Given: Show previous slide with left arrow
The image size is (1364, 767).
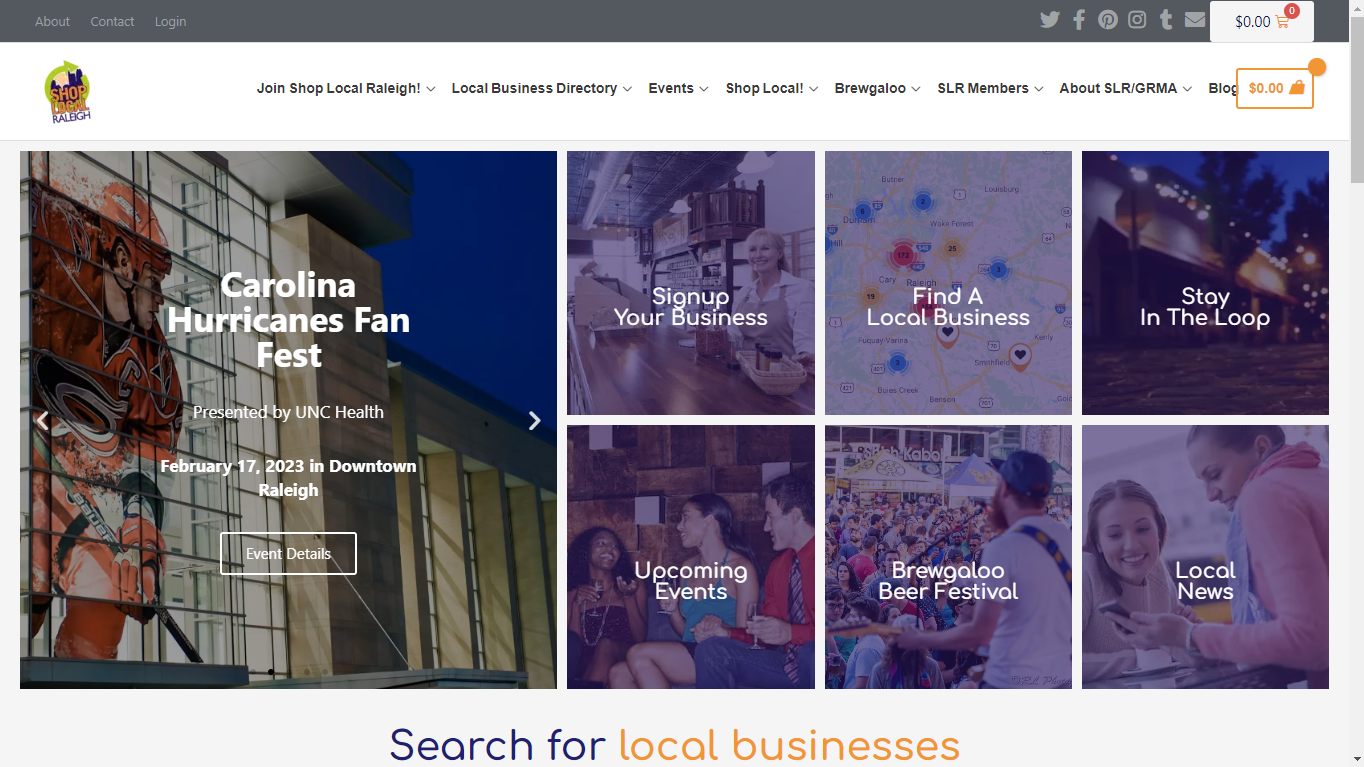Looking at the screenshot, I should [x=42, y=421].
